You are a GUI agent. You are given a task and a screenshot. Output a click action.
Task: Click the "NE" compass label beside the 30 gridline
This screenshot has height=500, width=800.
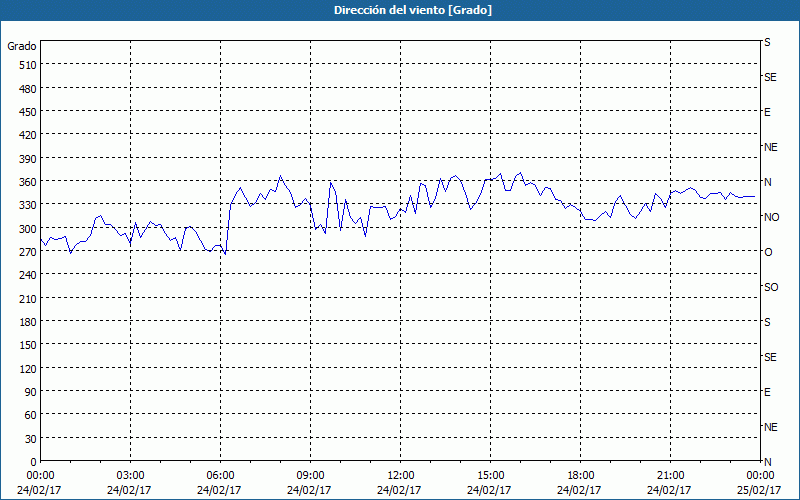(x=771, y=427)
